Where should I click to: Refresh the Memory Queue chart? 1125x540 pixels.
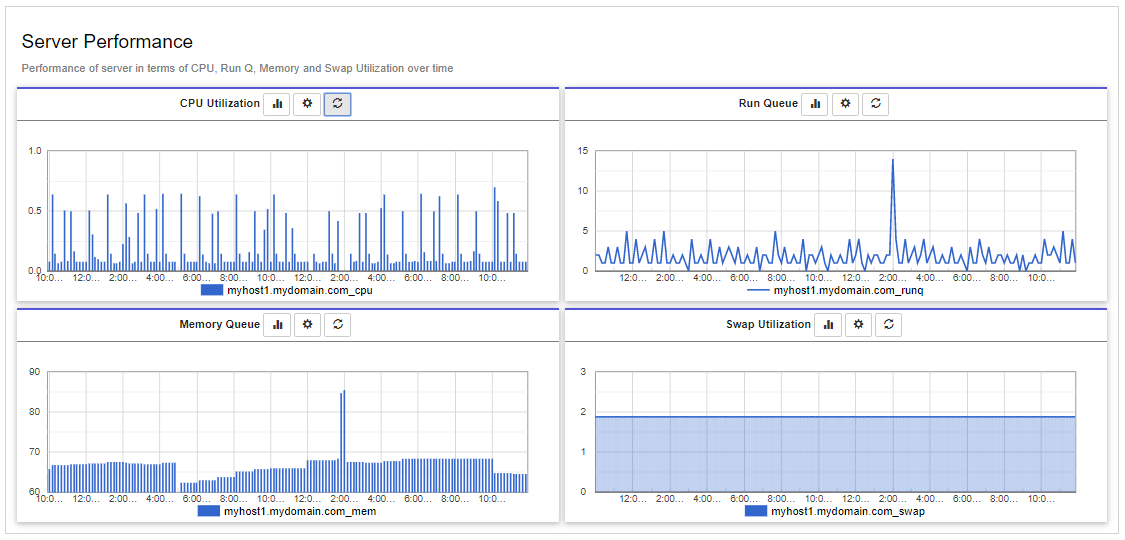point(338,325)
